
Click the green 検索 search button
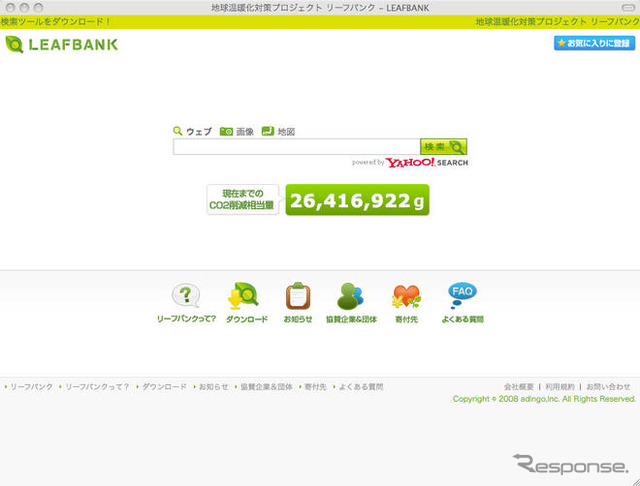tap(443, 146)
